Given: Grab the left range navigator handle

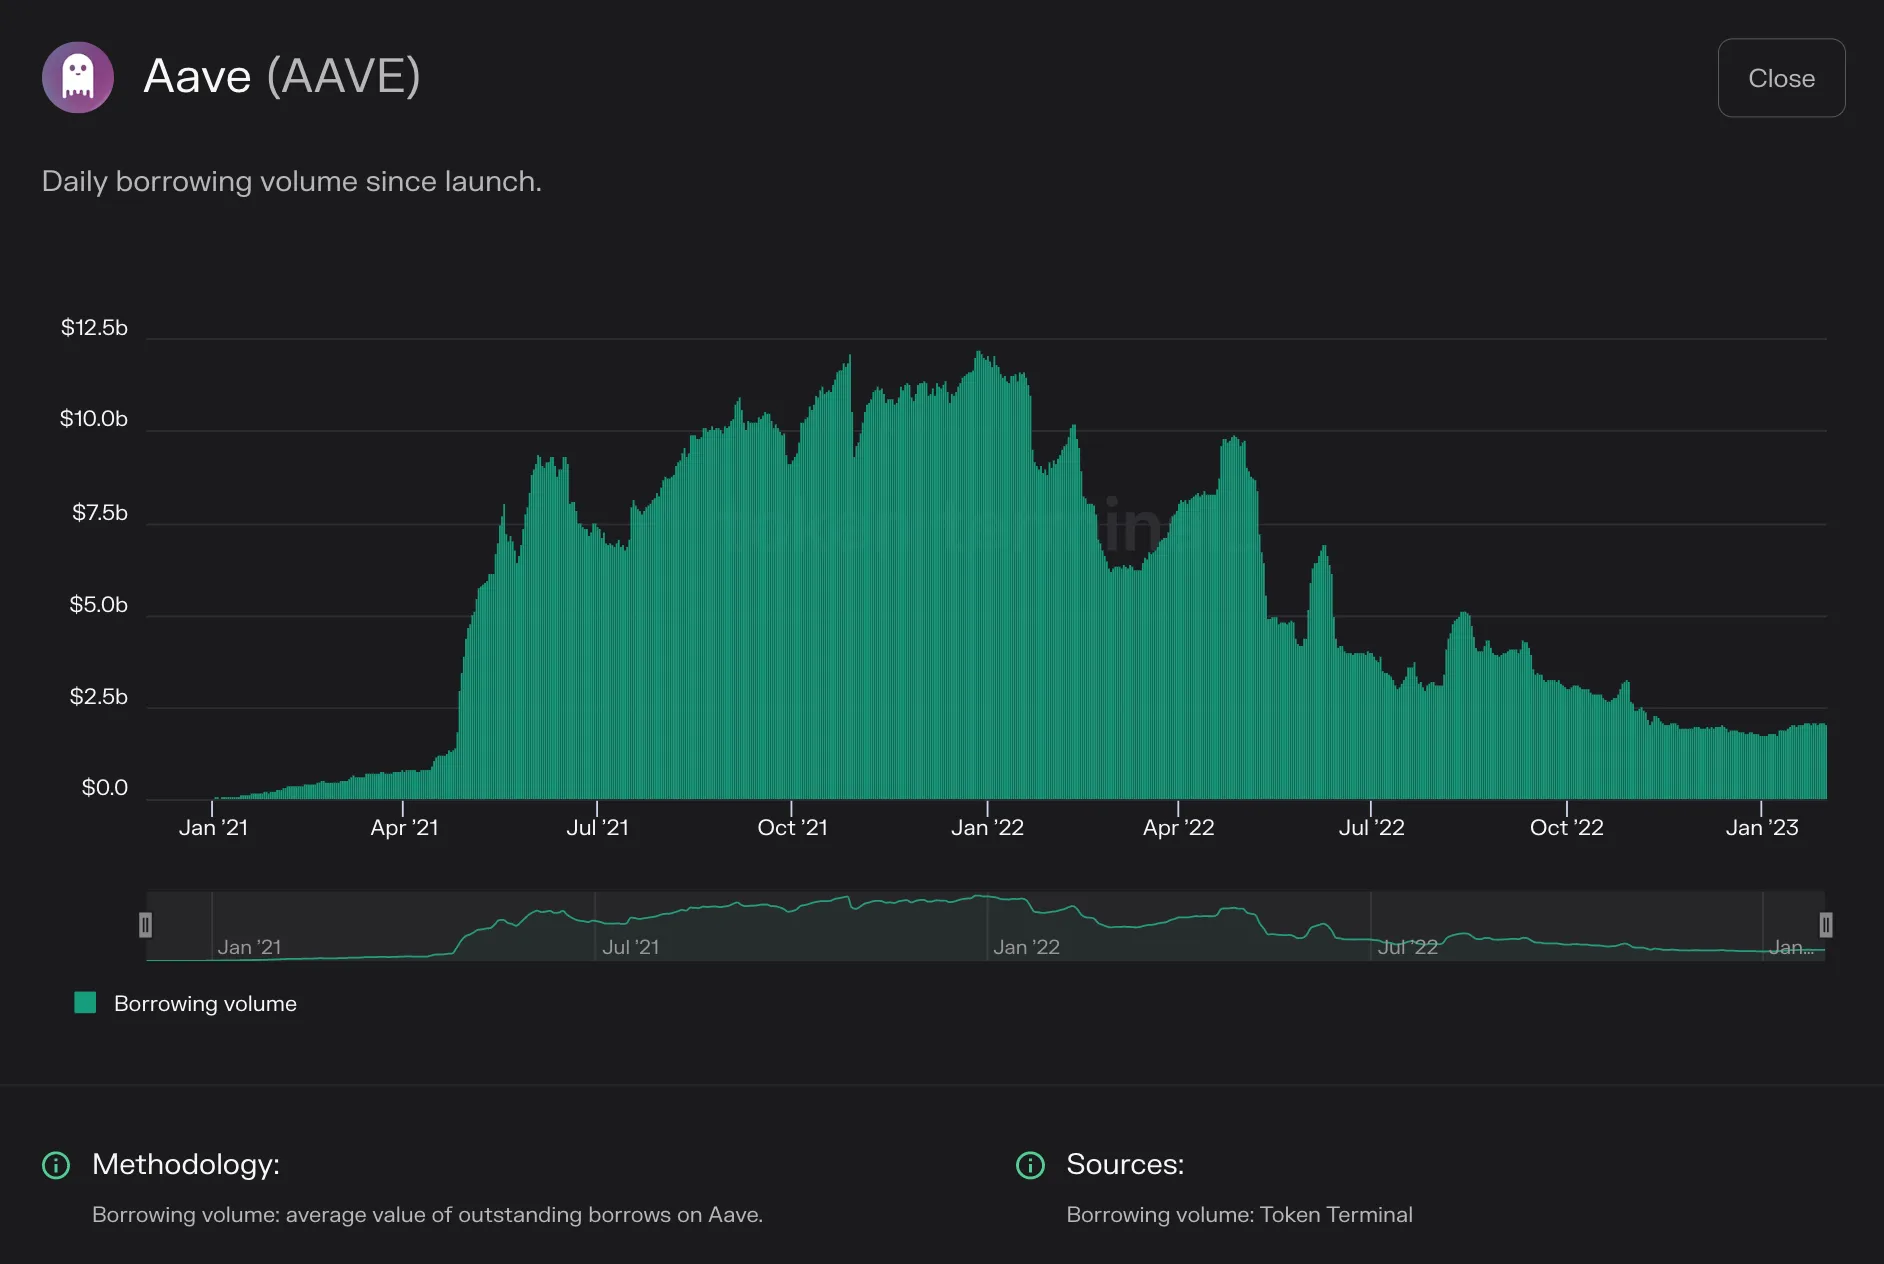Looking at the screenshot, I should click(145, 925).
